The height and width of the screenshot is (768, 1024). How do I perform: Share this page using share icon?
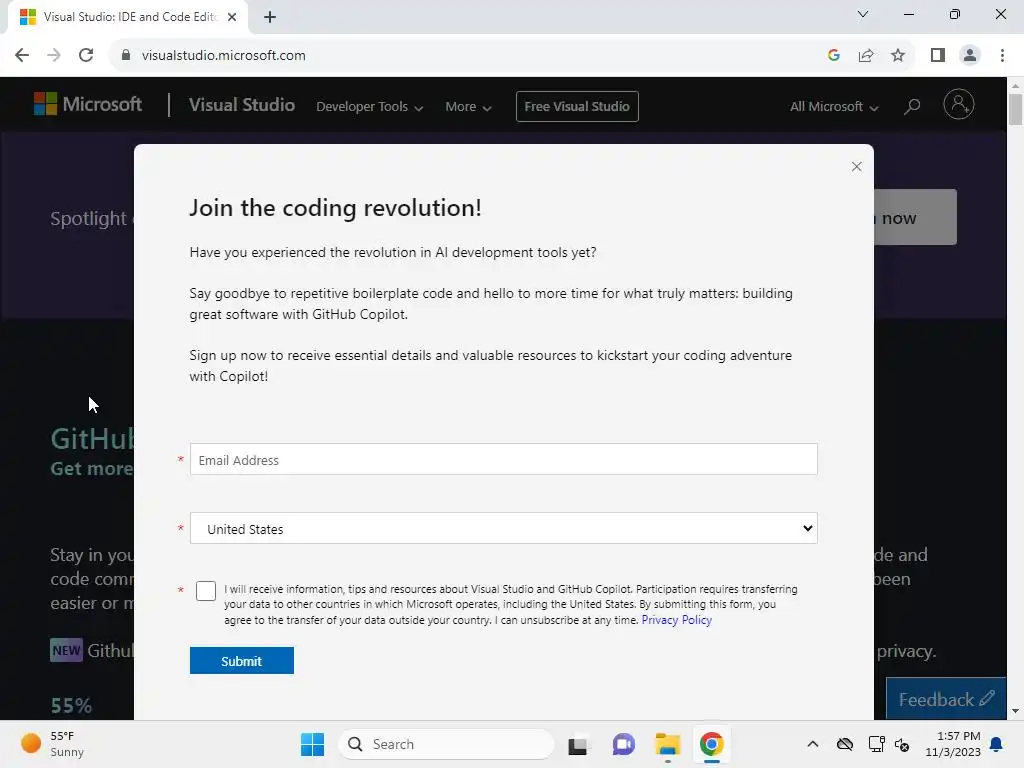[x=866, y=56]
